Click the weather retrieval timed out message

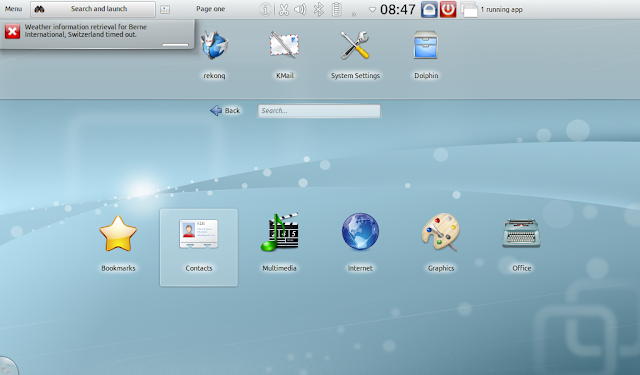(x=86, y=31)
